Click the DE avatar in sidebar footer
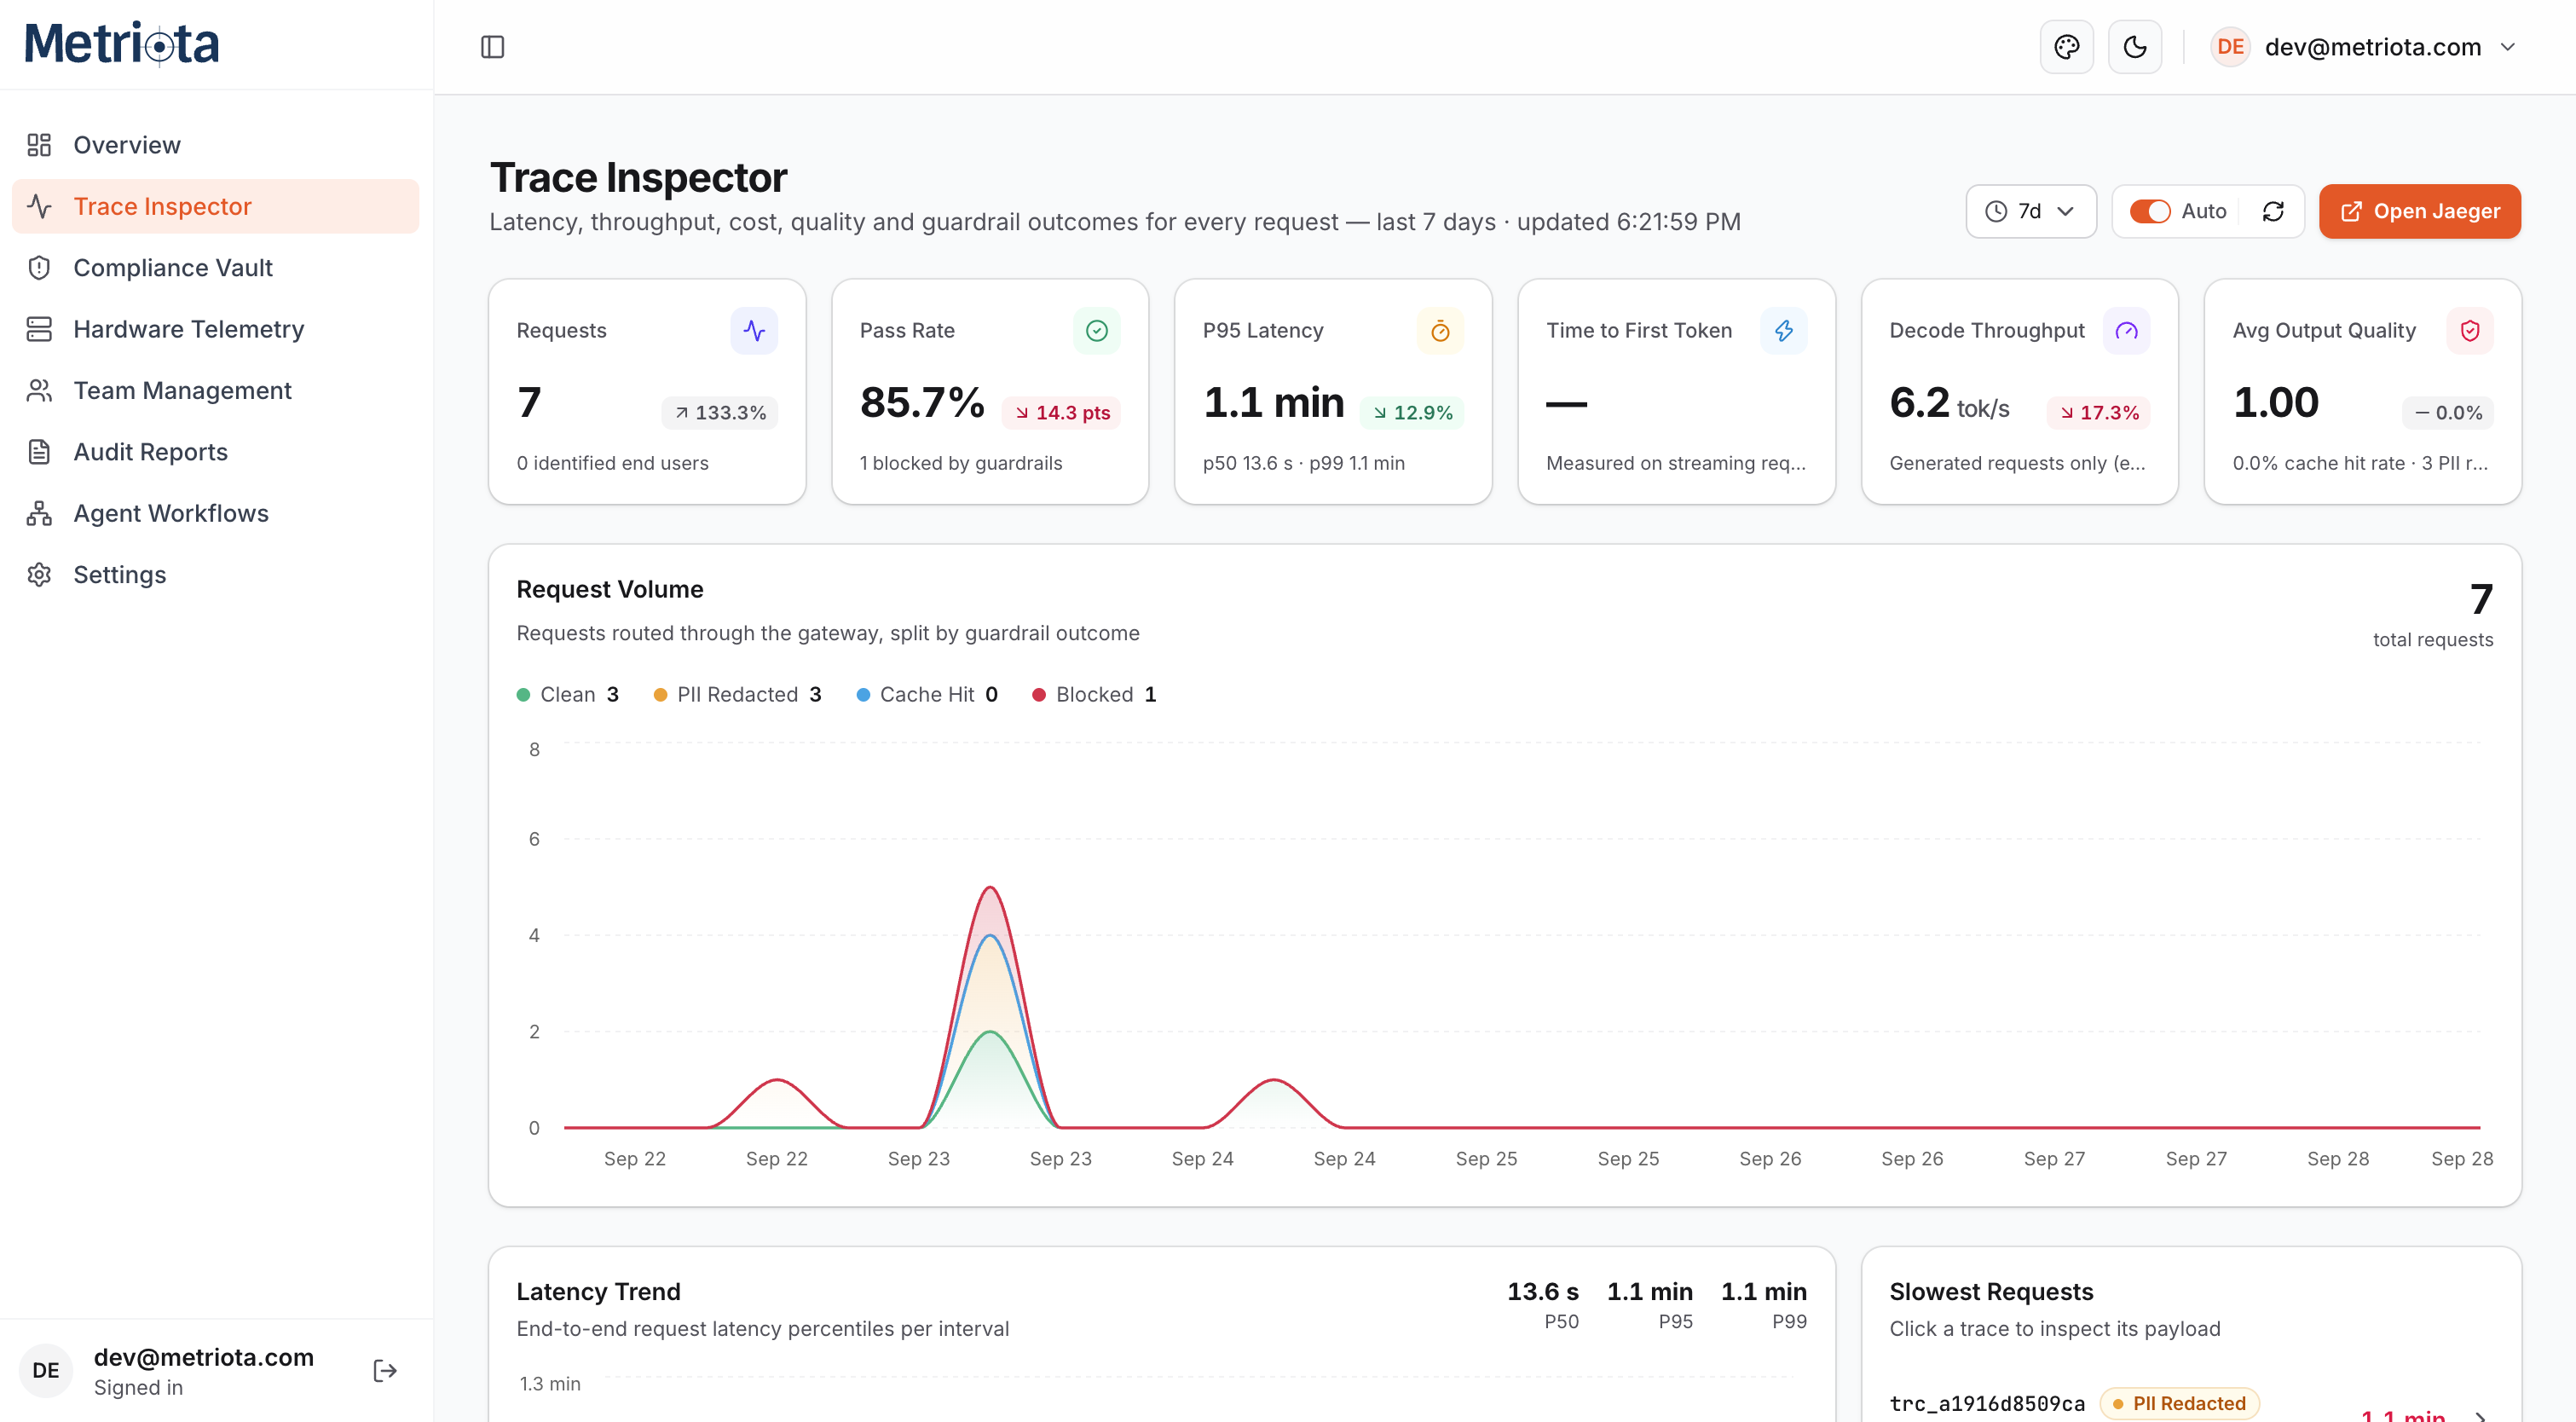This screenshot has width=2576, height=1422. point(46,1370)
